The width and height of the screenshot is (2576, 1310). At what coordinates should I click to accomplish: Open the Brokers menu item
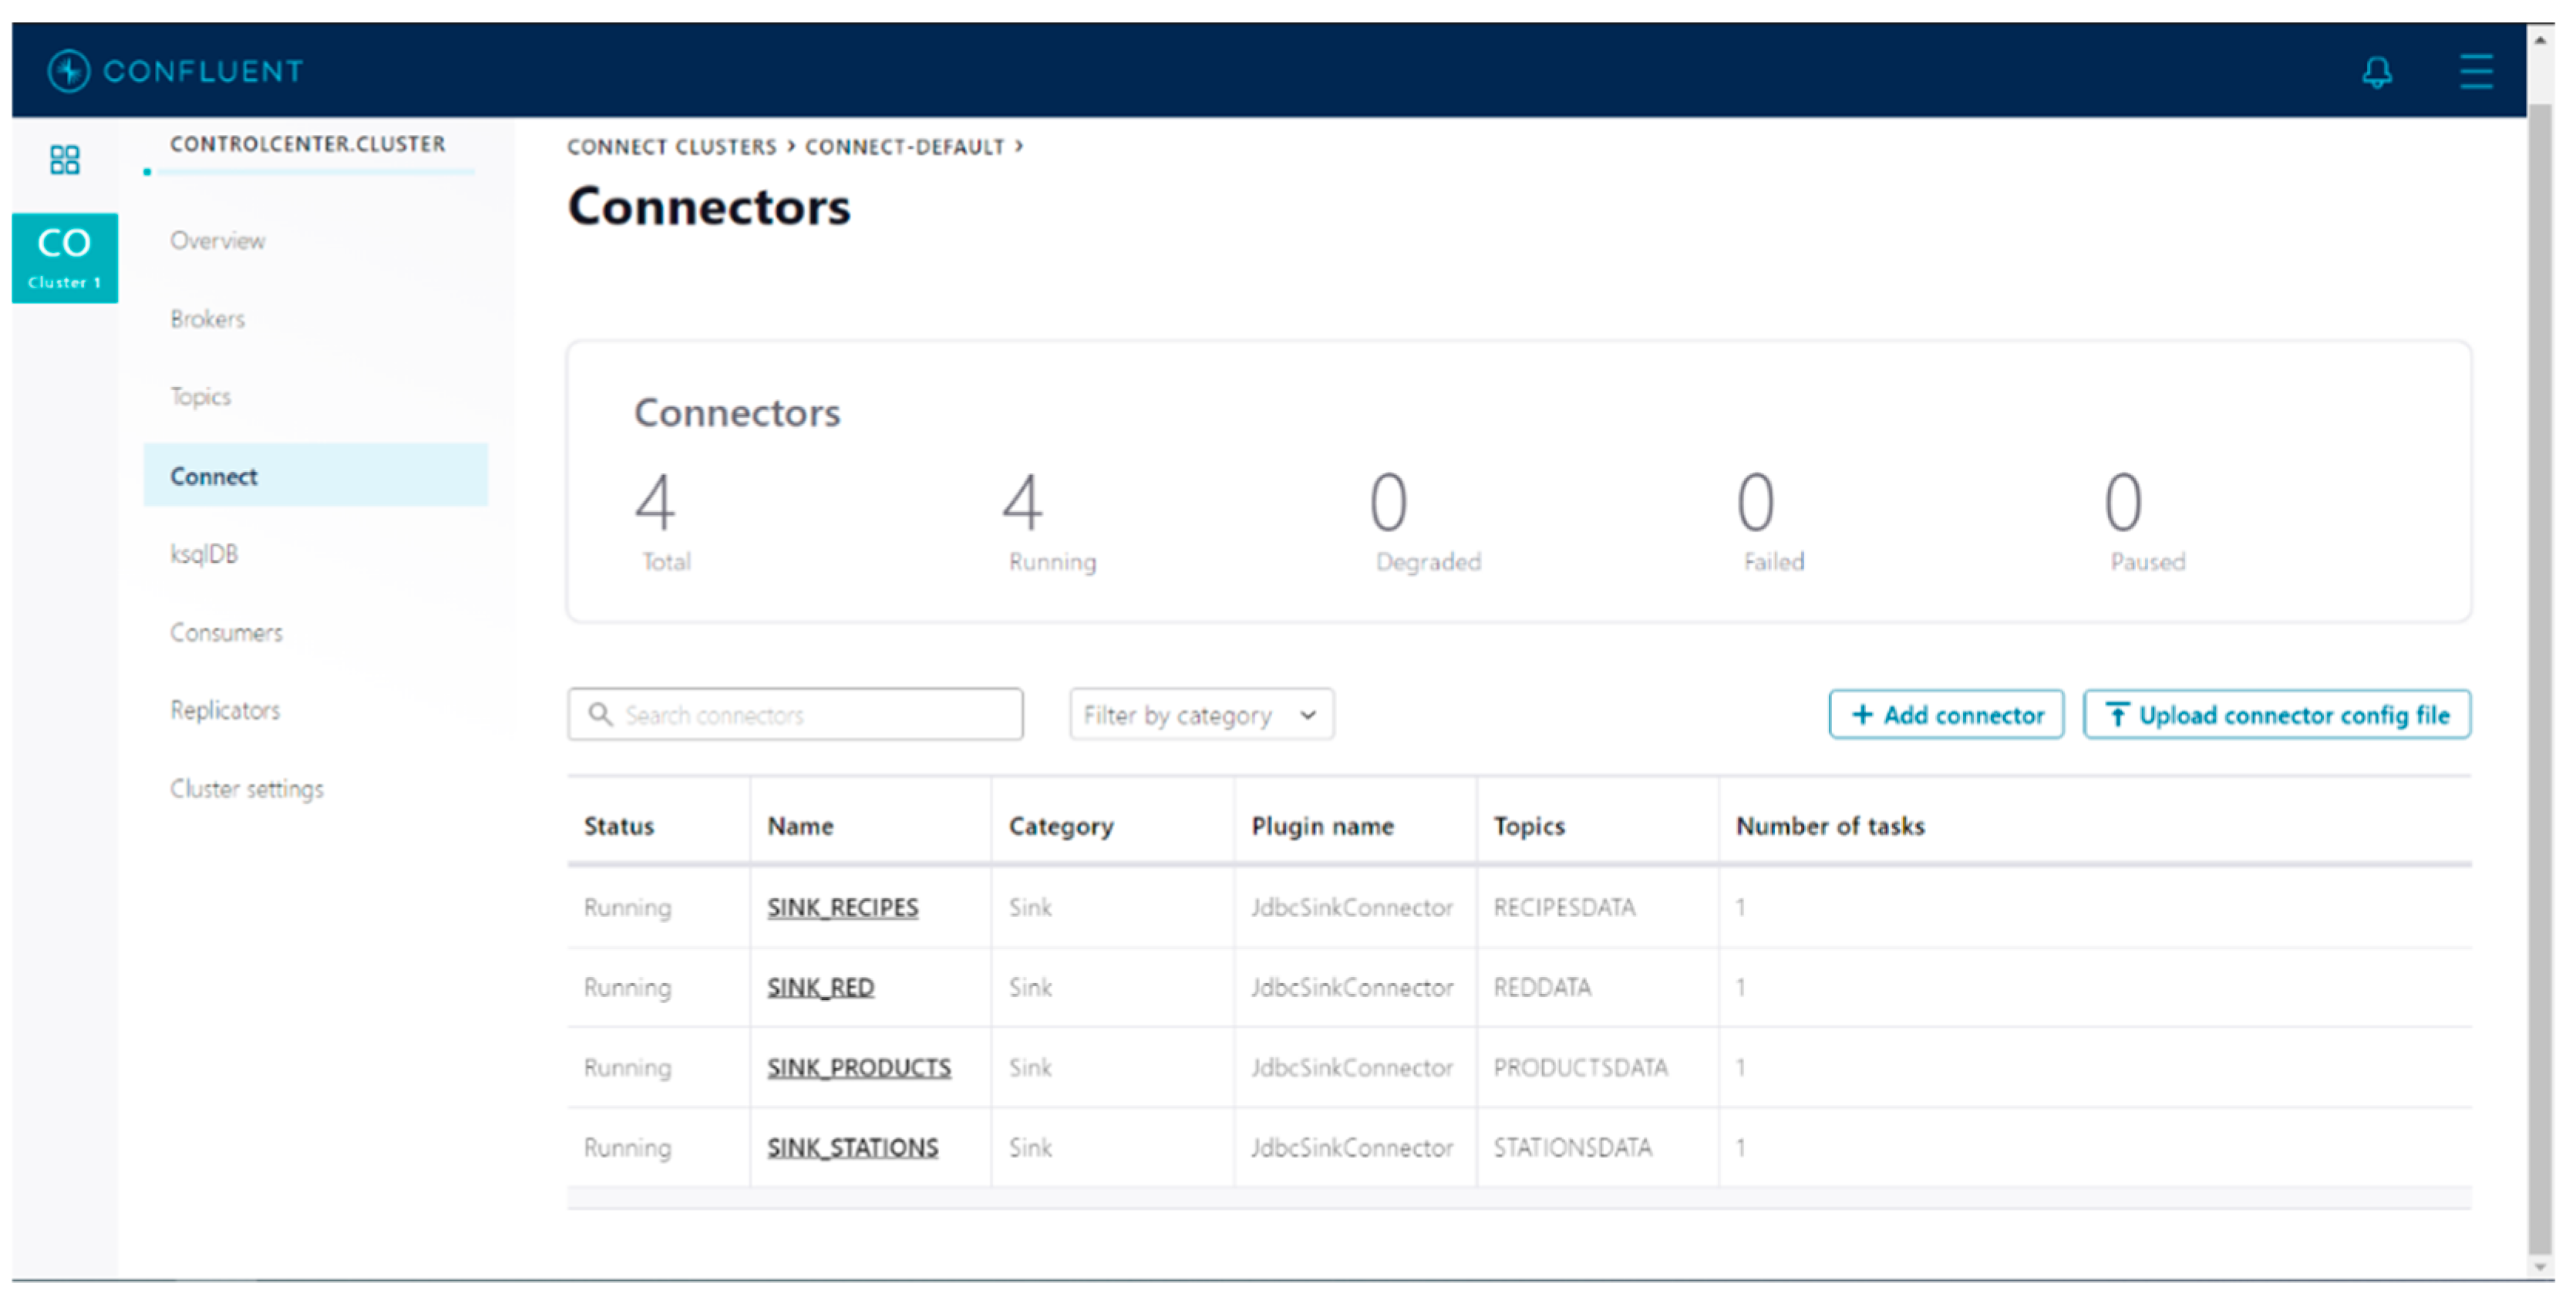pyautogui.click(x=207, y=319)
